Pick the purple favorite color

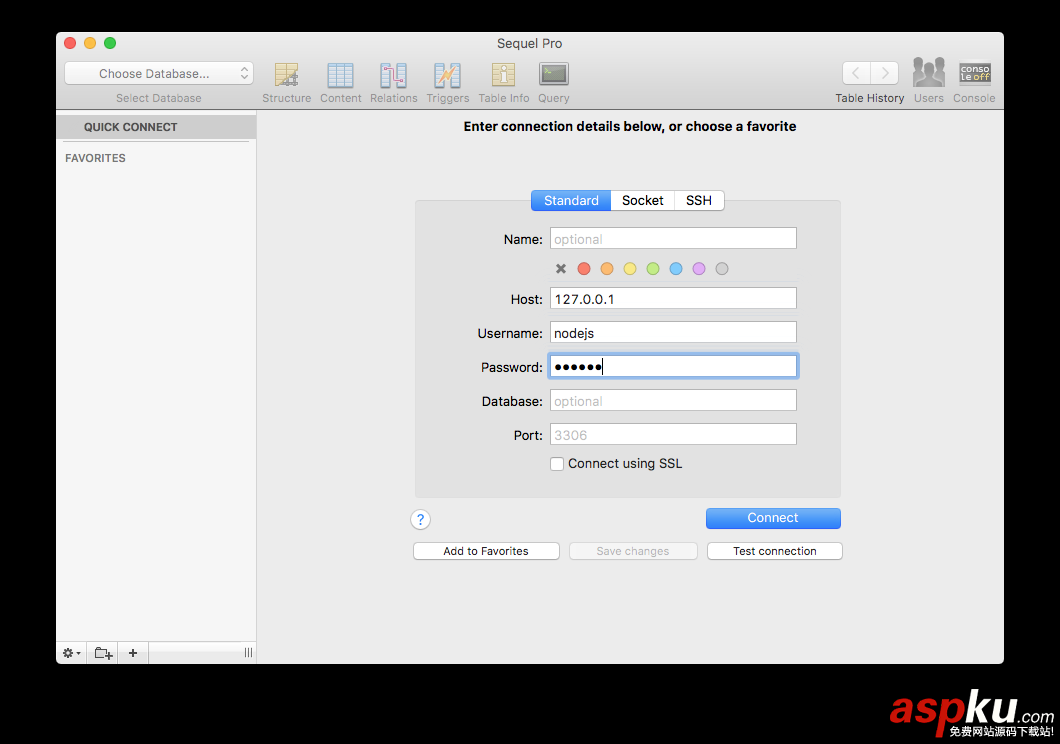point(699,269)
